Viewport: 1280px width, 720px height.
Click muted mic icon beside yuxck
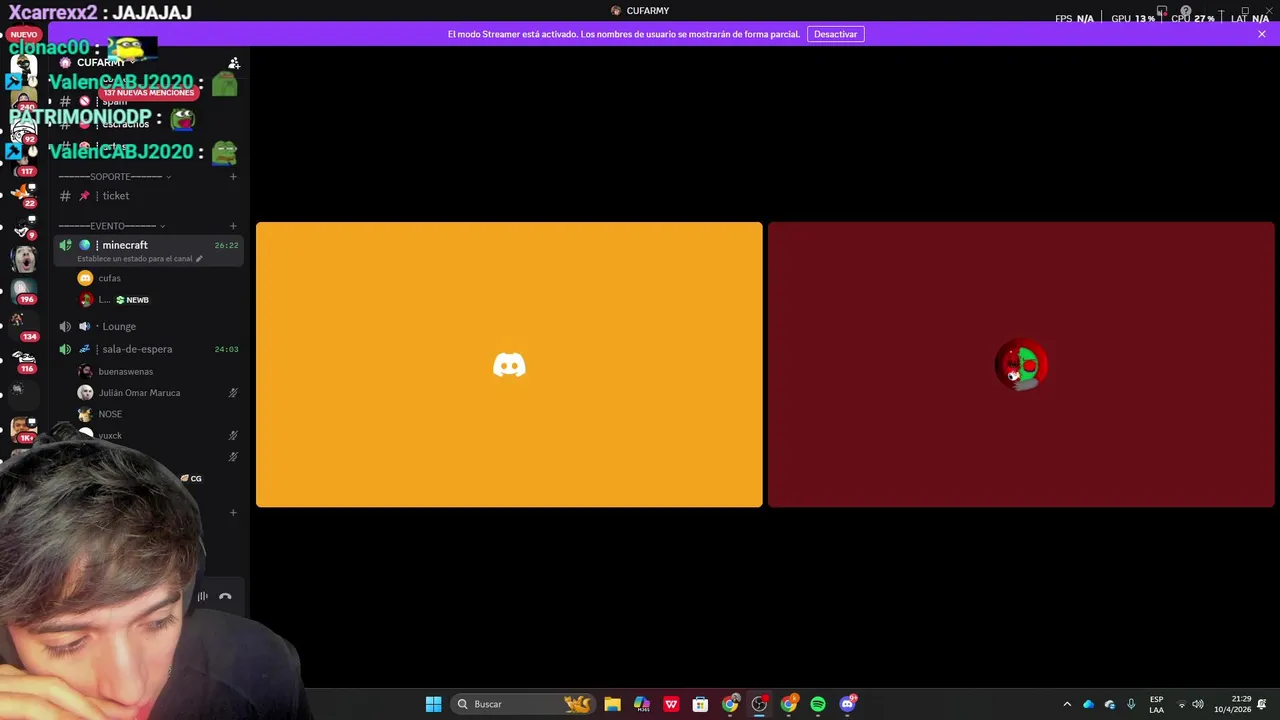233,436
